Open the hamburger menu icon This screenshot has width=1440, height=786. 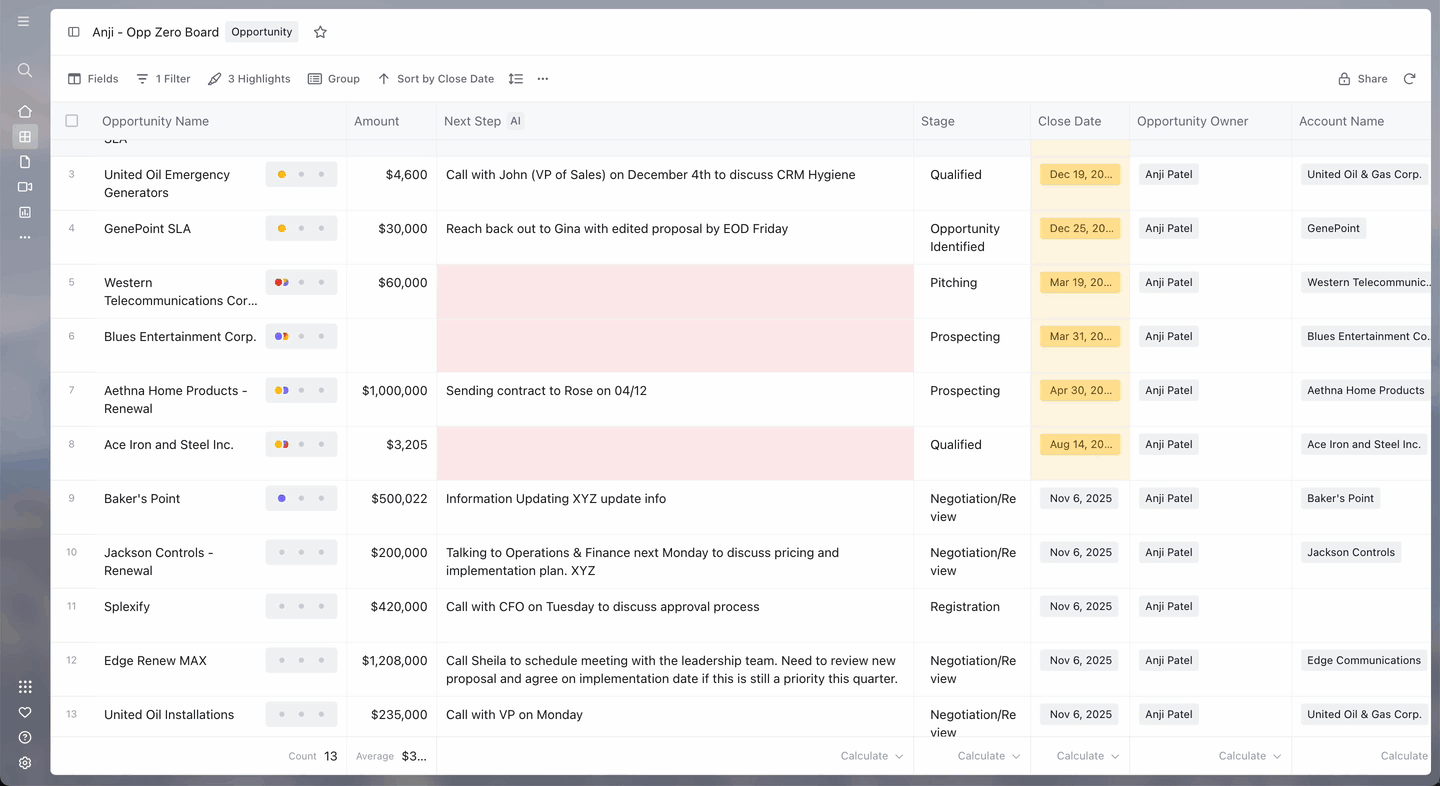click(x=24, y=21)
